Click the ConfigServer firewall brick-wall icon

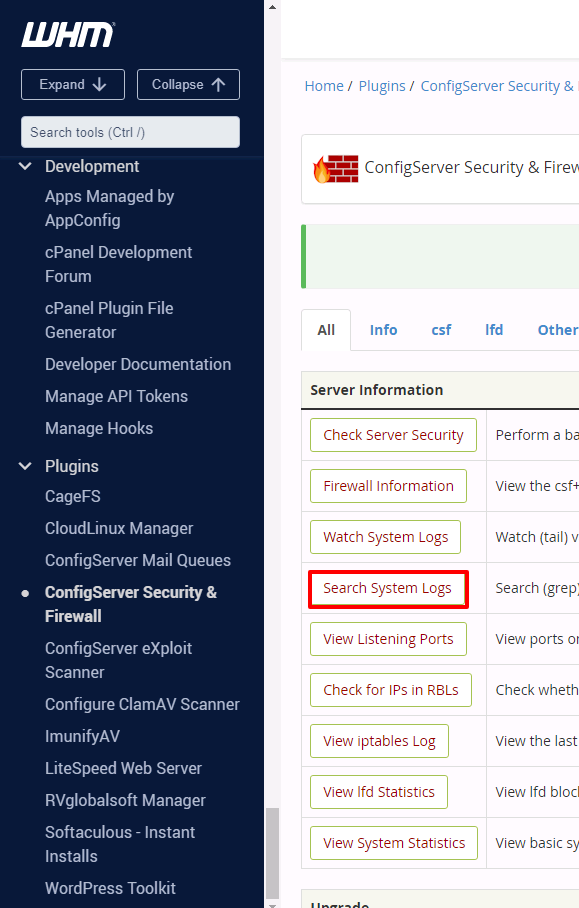(x=336, y=169)
